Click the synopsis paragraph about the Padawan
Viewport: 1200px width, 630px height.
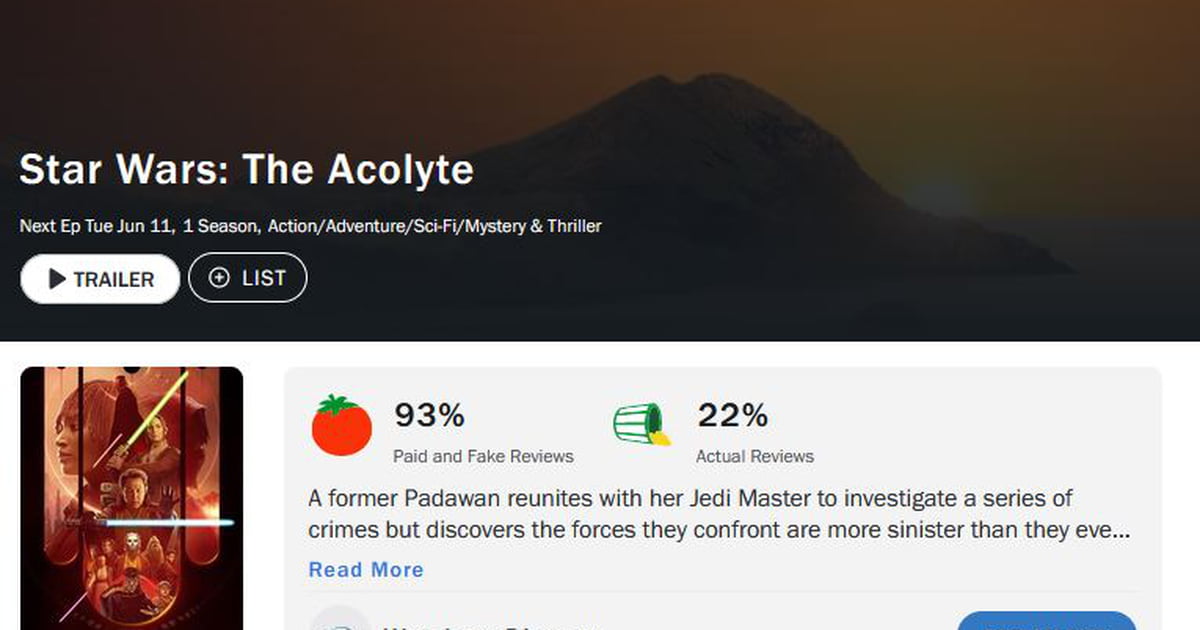point(719,514)
